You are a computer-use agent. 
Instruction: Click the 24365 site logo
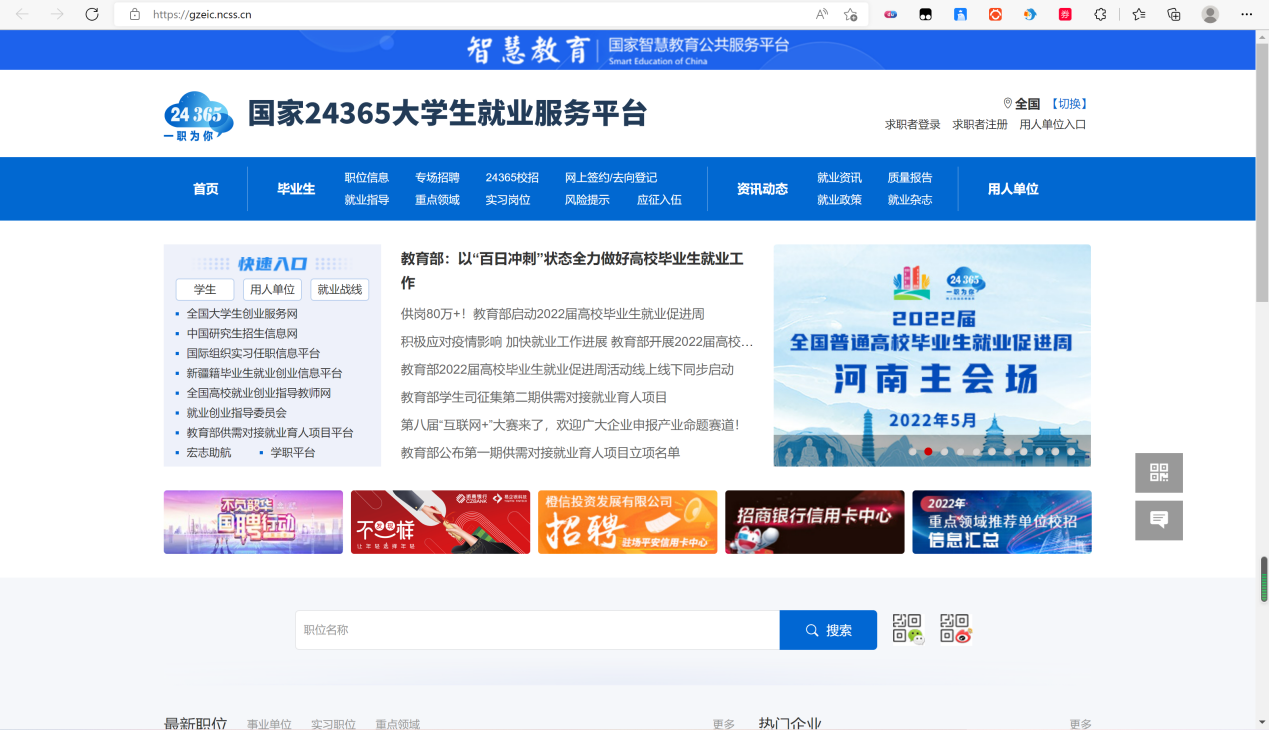(198, 116)
